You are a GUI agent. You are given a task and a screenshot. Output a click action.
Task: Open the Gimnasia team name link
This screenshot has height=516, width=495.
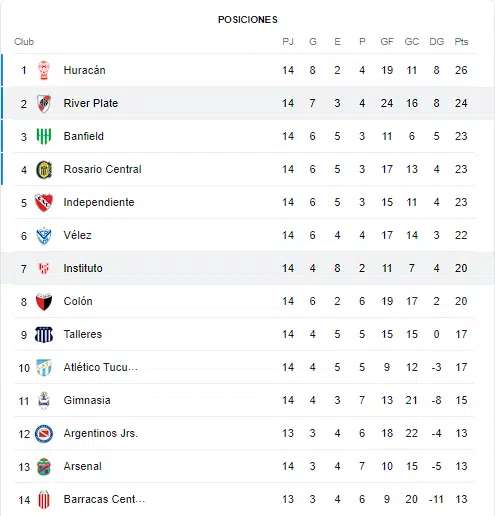87,400
